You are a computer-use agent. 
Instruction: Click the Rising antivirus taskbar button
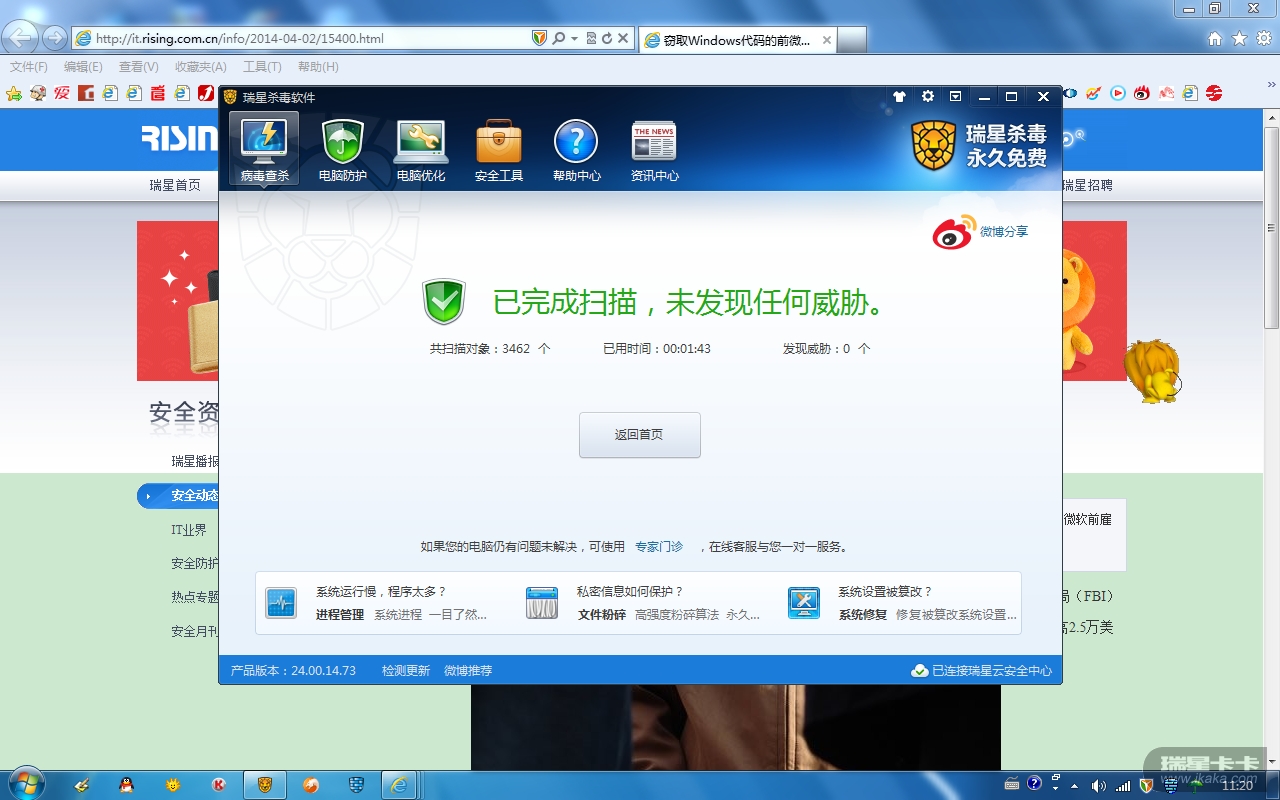click(x=264, y=785)
